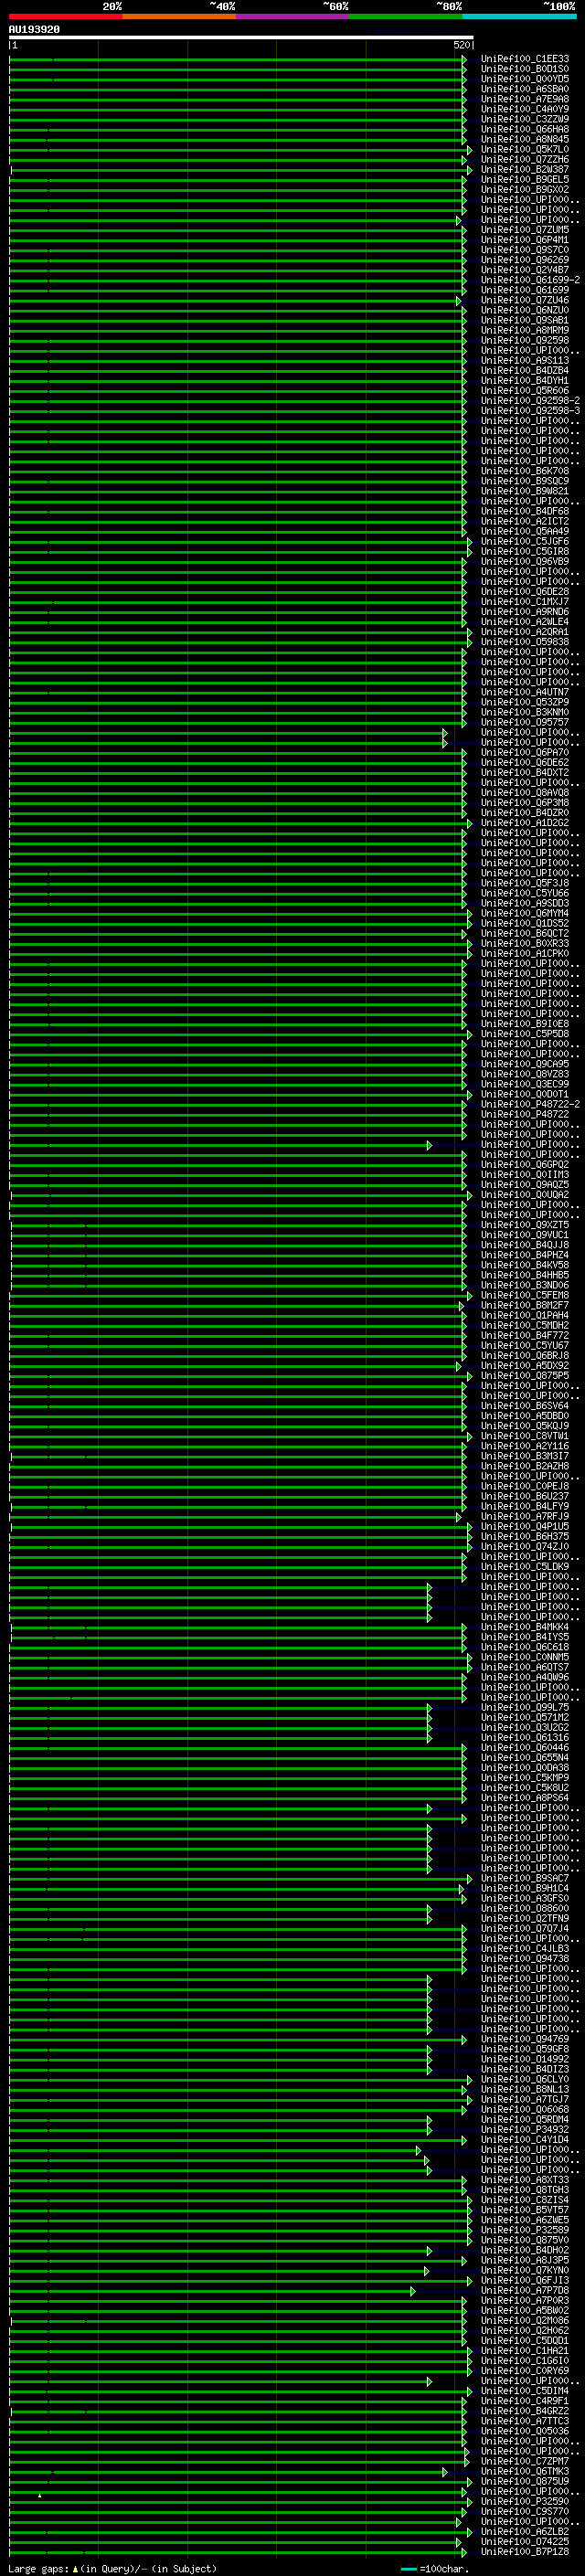
Task: Select the AU193920 query name
Action: [34, 30]
